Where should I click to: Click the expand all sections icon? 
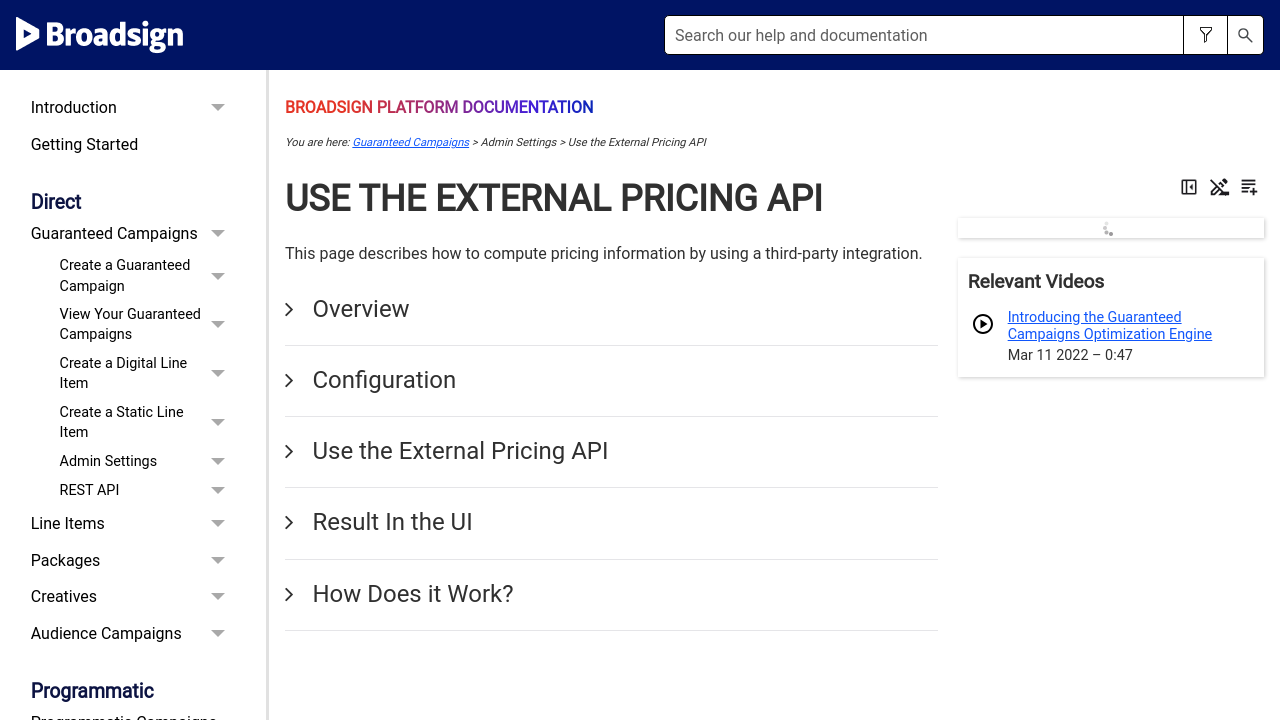(x=1249, y=187)
